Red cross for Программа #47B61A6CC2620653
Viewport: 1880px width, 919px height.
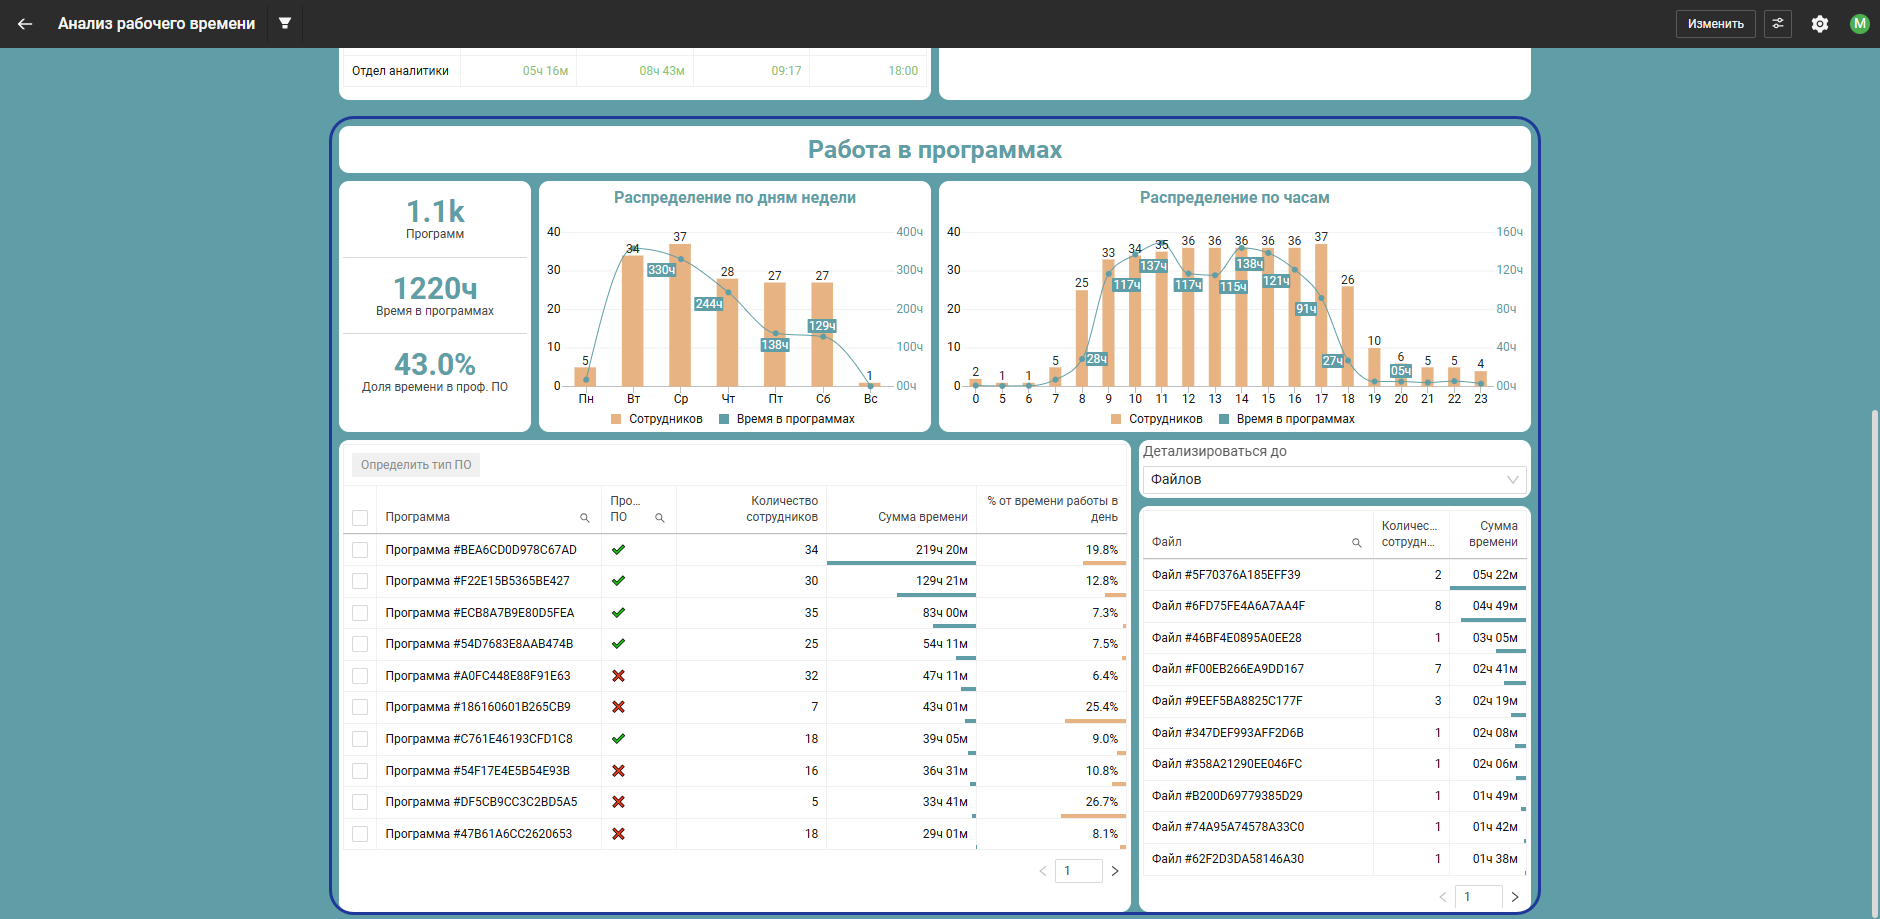[x=618, y=834]
